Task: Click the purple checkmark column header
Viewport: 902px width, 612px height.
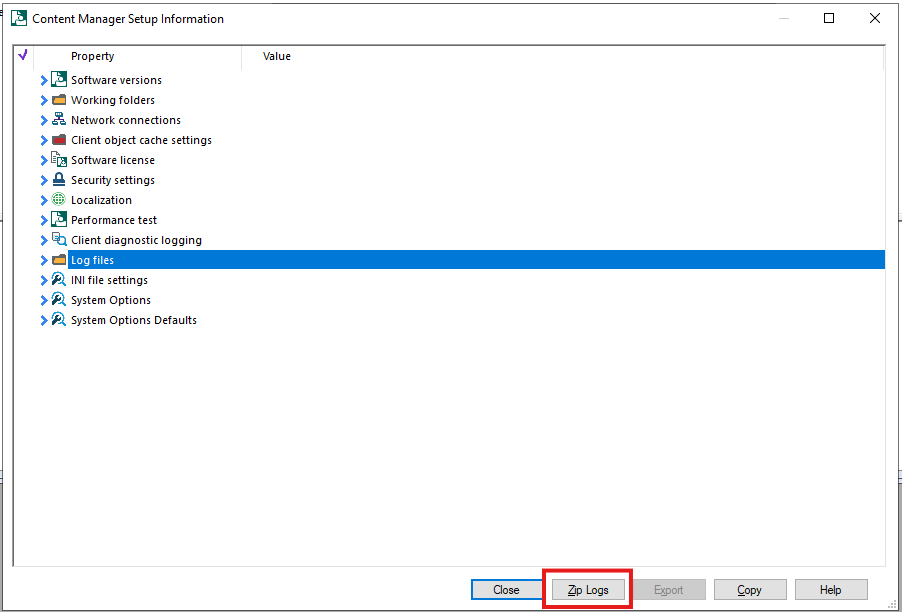Action: coord(23,55)
